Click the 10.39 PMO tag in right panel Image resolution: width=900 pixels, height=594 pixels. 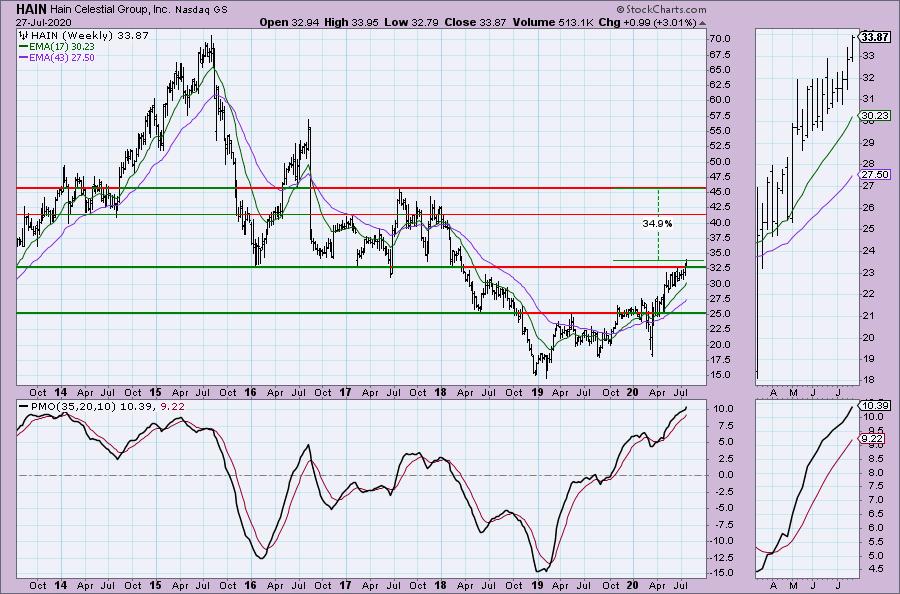pyautogui.click(x=875, y=405)
